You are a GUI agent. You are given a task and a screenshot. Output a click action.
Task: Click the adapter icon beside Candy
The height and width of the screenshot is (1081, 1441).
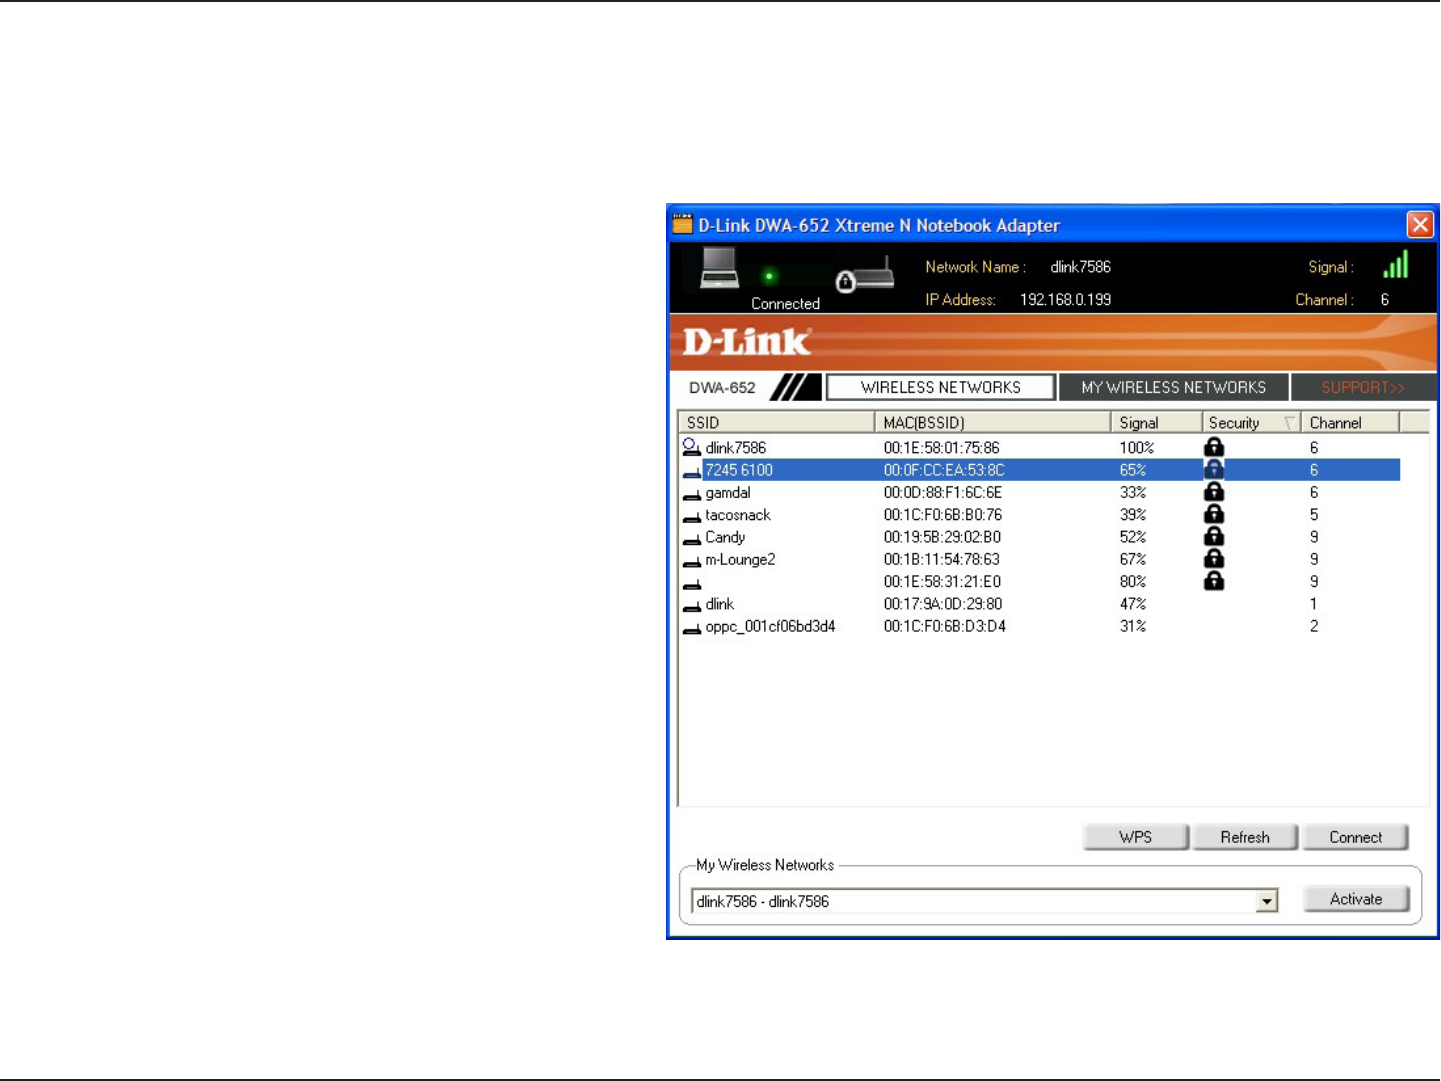tap(691, 539)
